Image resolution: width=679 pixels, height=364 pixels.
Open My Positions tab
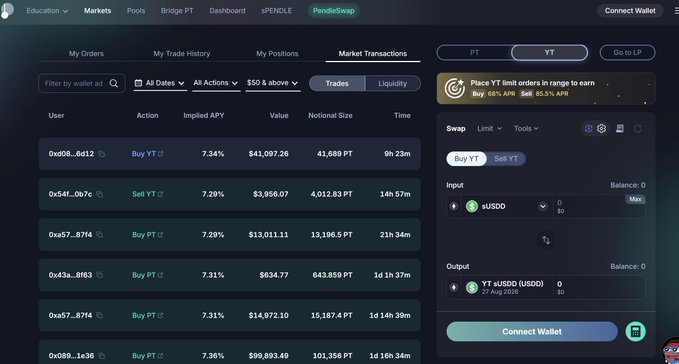(277, 54)
